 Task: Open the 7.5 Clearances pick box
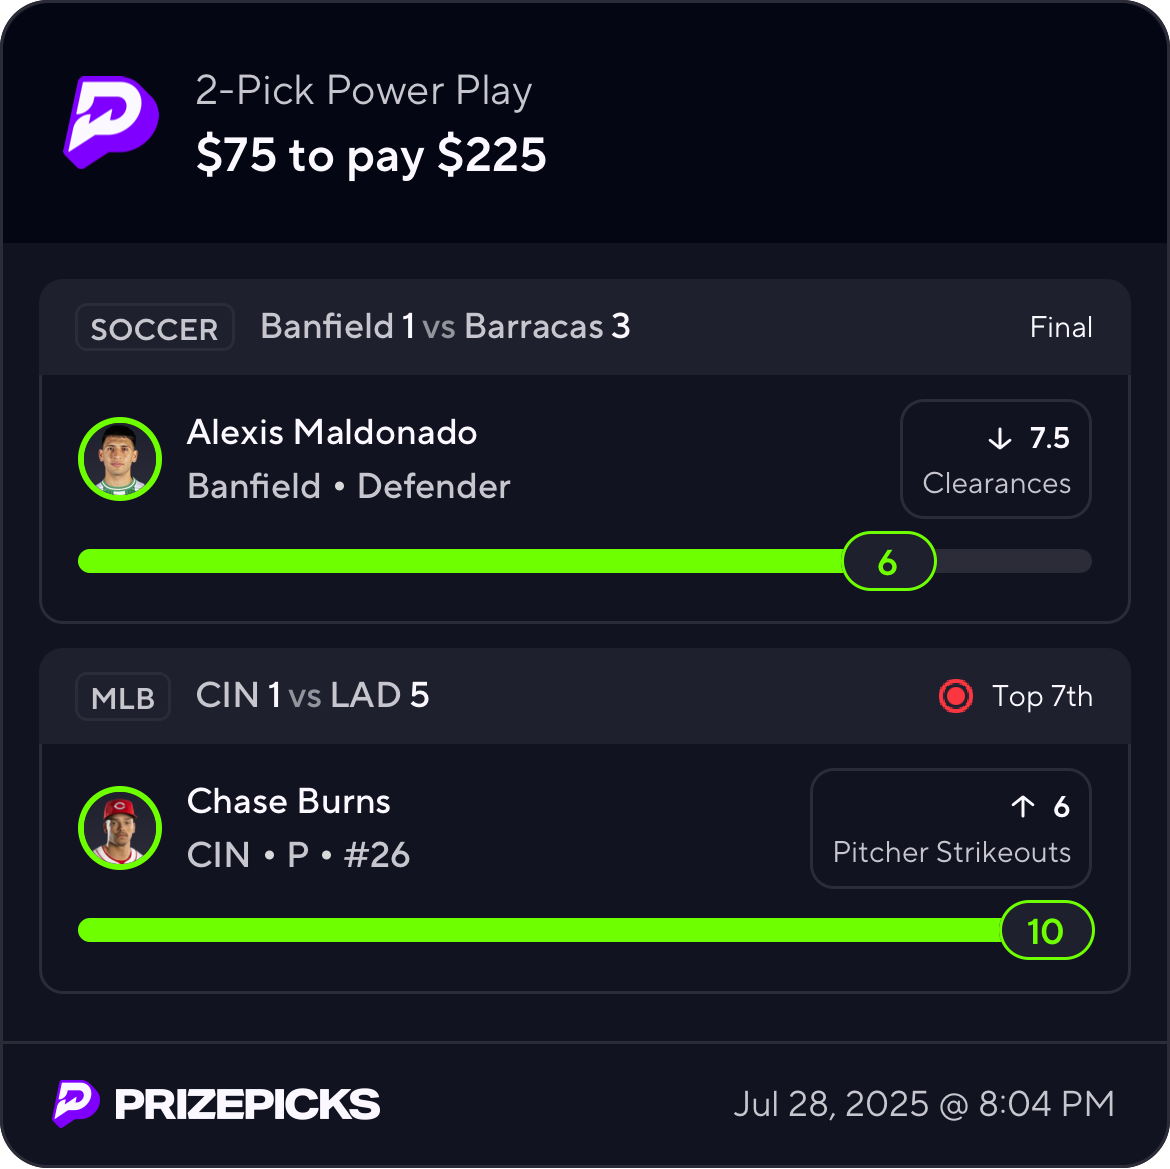[x=996, y=459]
